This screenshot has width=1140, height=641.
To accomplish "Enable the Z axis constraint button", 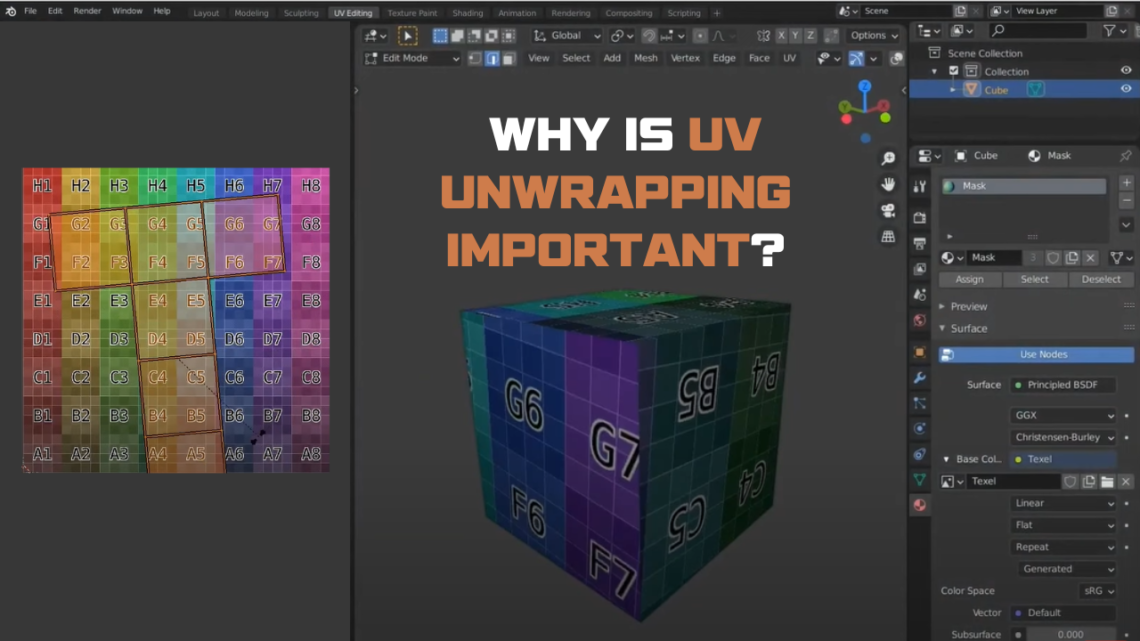I will coord(809,33).
